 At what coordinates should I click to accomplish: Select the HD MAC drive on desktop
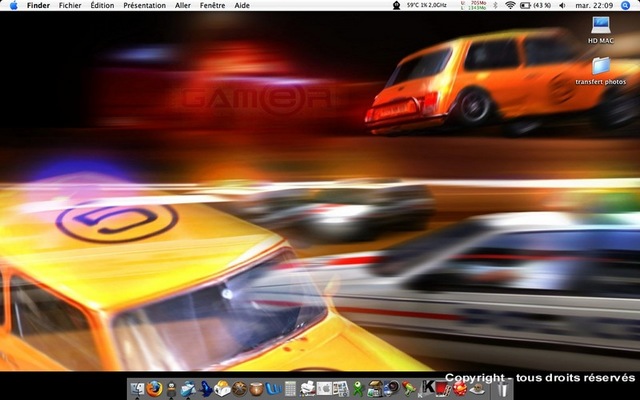point(600,30)
